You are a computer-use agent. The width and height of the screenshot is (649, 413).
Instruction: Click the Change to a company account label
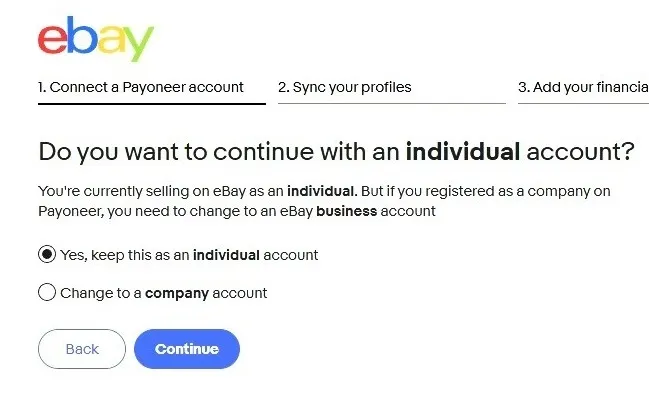click(x=164, y=293)
